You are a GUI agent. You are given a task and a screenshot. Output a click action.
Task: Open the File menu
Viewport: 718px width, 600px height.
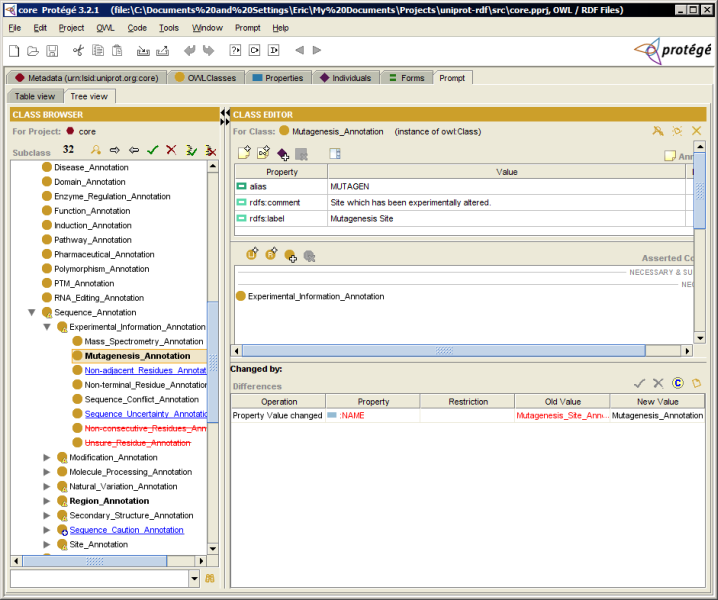[15, 28]
